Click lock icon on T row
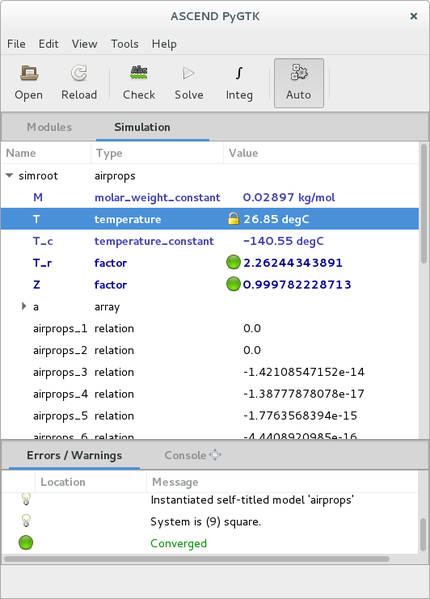Viewport: 430px width, 599px height. pyautogui.click(x=233, y=219)
